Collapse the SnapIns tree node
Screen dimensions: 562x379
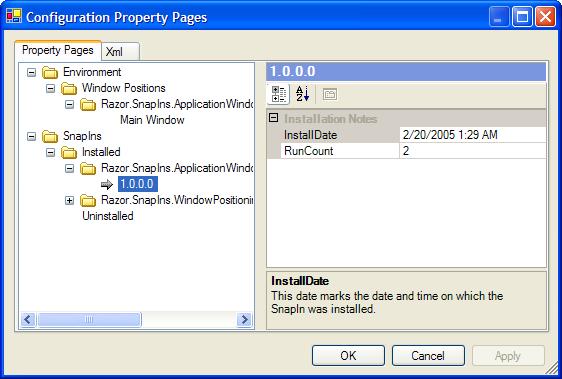32,136
